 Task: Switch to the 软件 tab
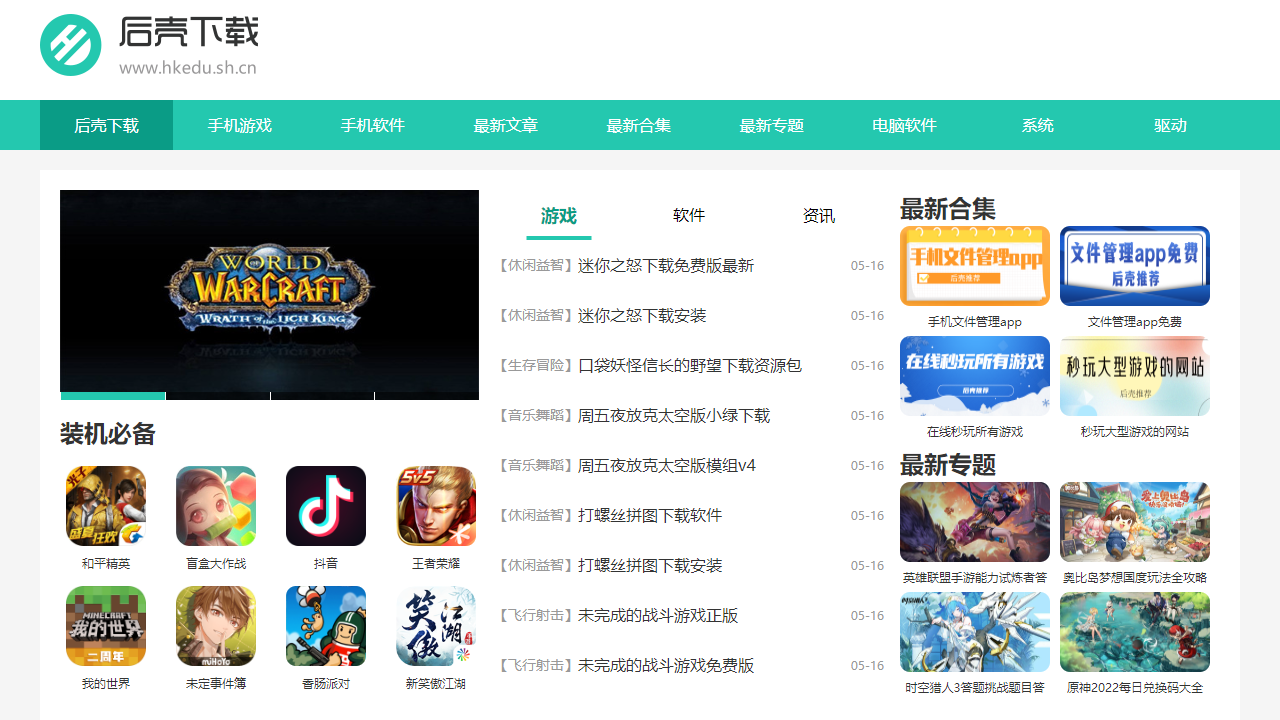[x=689, y=216]
